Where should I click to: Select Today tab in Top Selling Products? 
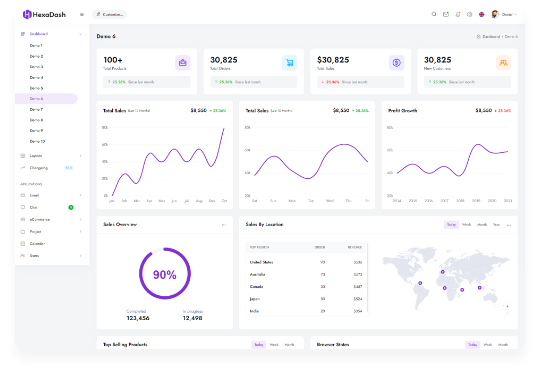pos(259,344)
